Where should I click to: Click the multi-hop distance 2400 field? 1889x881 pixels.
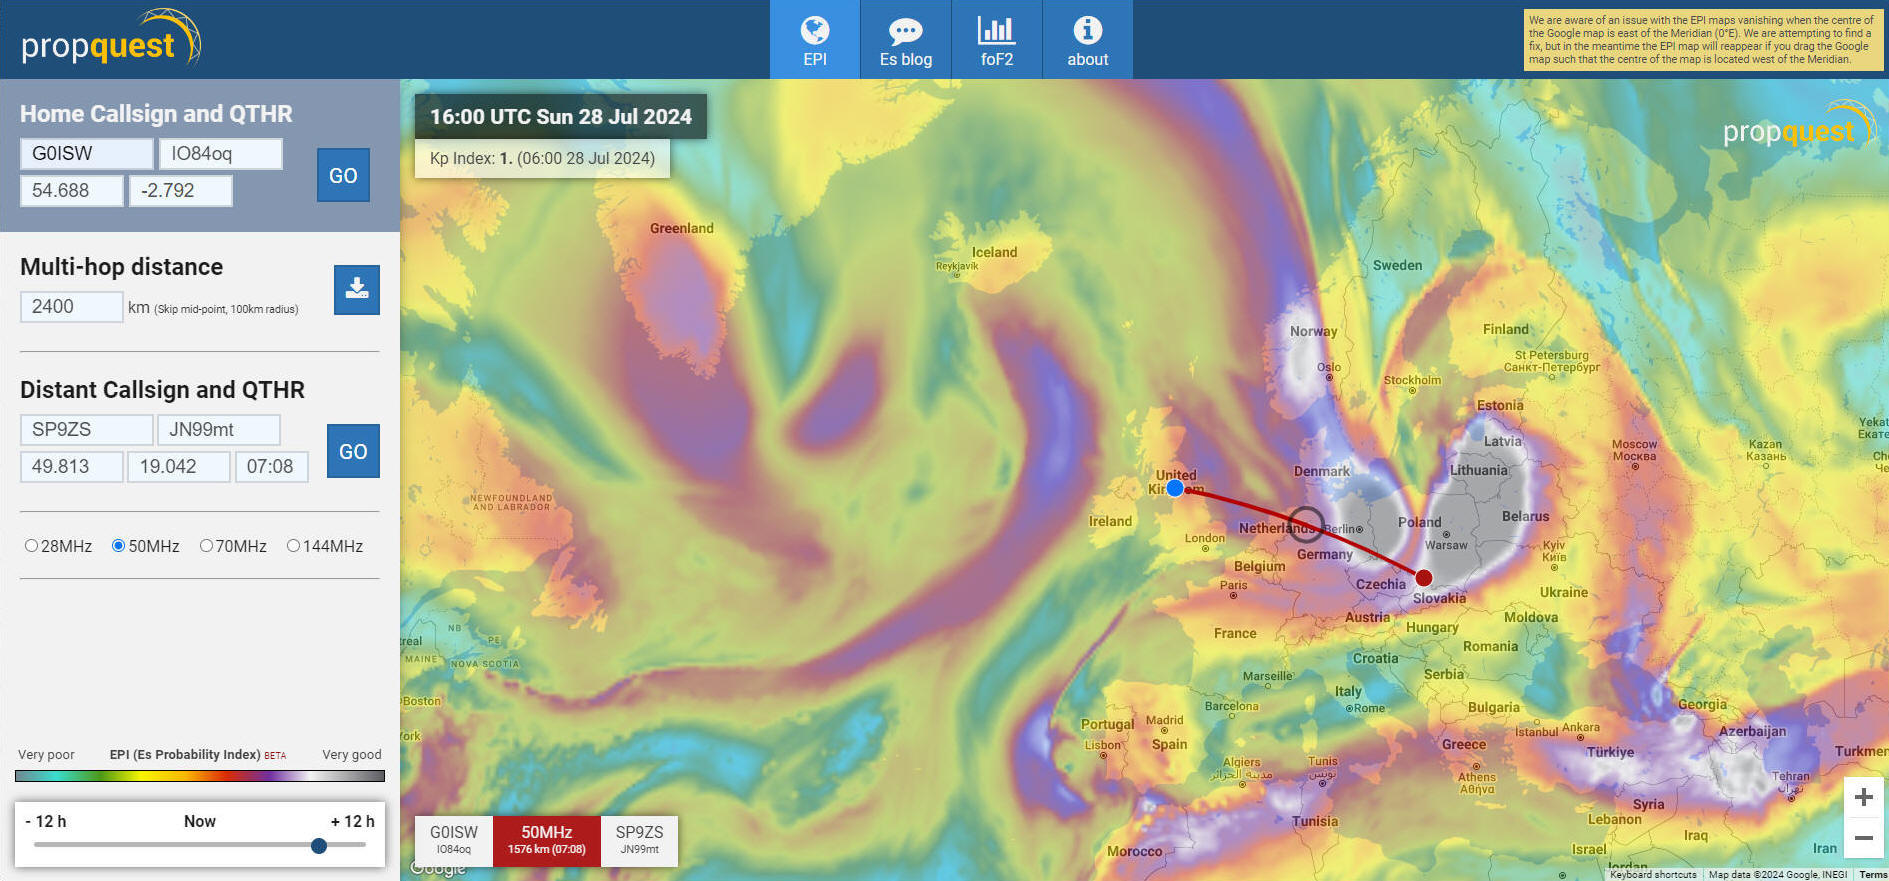point(72,307)
